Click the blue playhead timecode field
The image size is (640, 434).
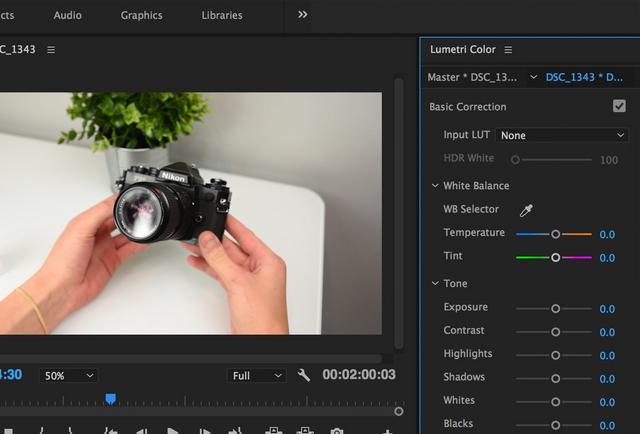[x=11, y=375]
